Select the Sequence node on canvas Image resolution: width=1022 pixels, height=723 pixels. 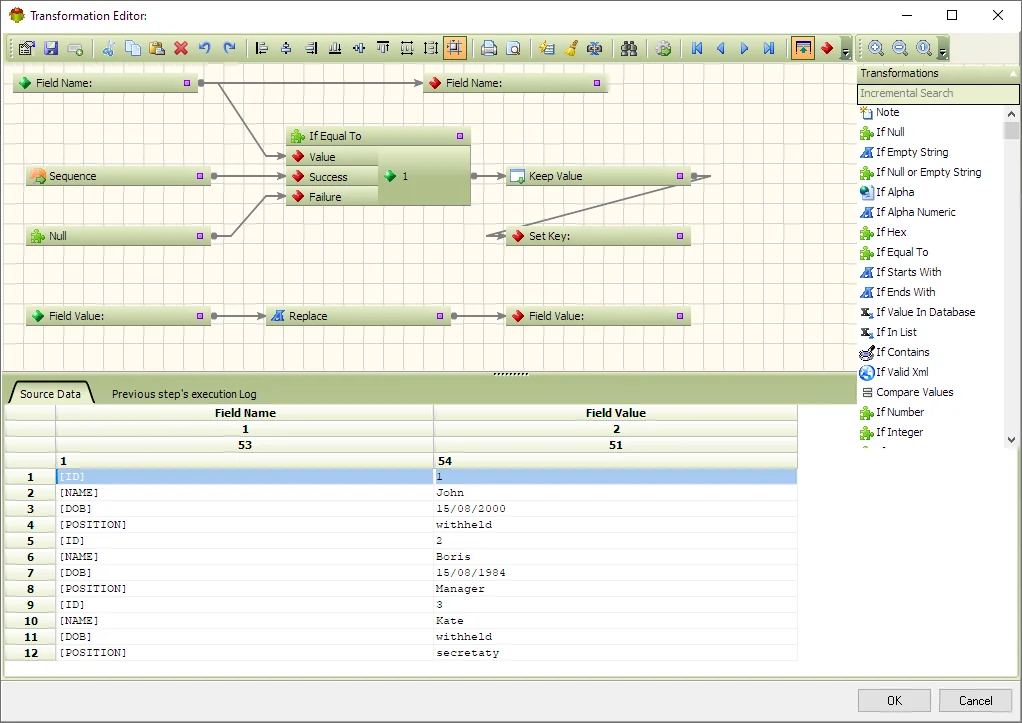(118, 176)
